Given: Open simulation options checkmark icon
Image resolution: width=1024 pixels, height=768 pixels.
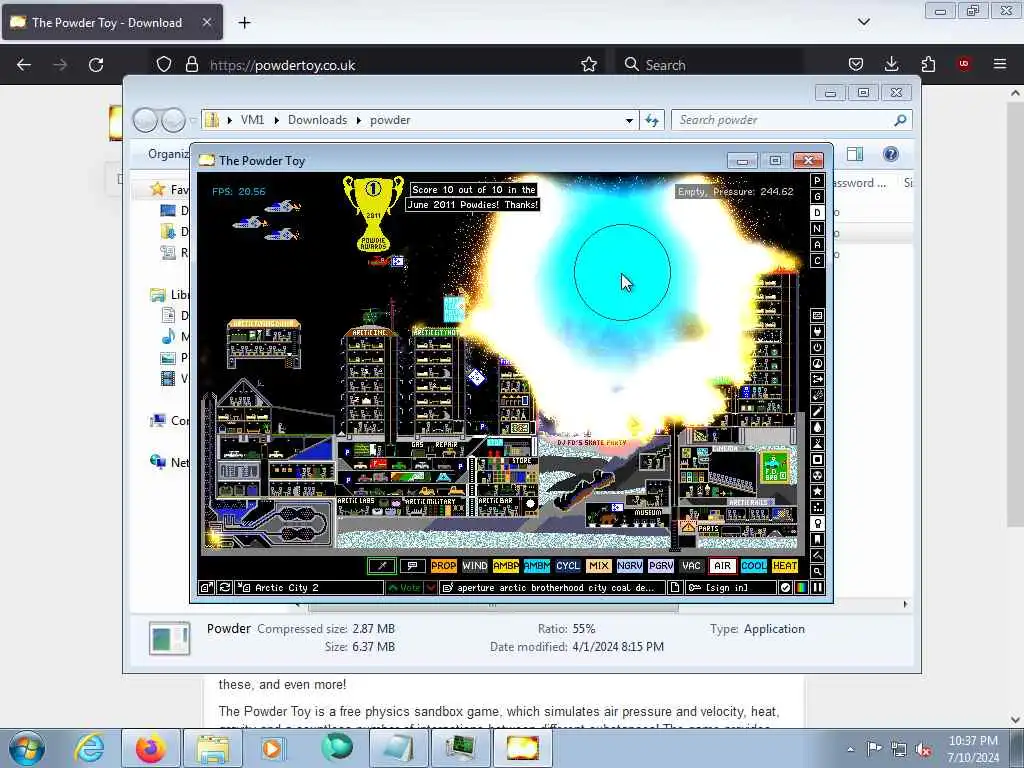Looking at the screenshot, I should [786, 588].
